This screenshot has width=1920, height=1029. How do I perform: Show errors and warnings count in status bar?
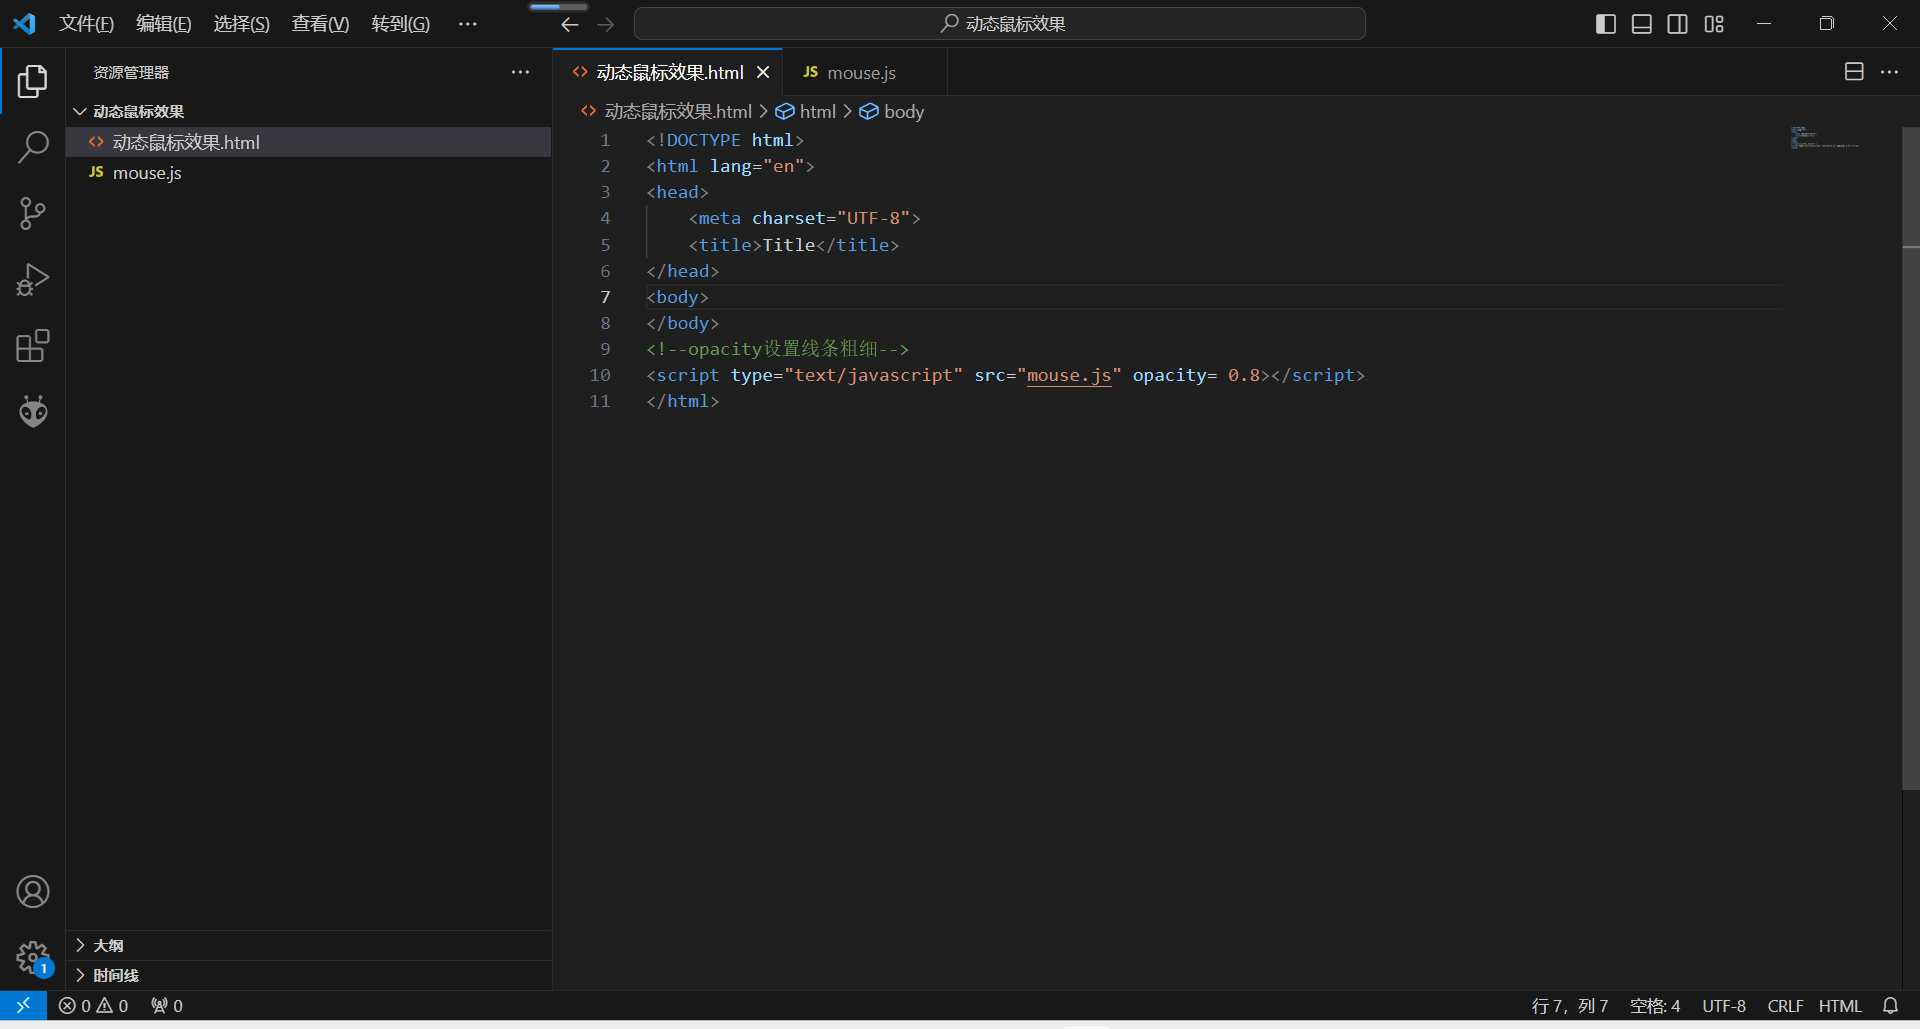pos(94,1006)
